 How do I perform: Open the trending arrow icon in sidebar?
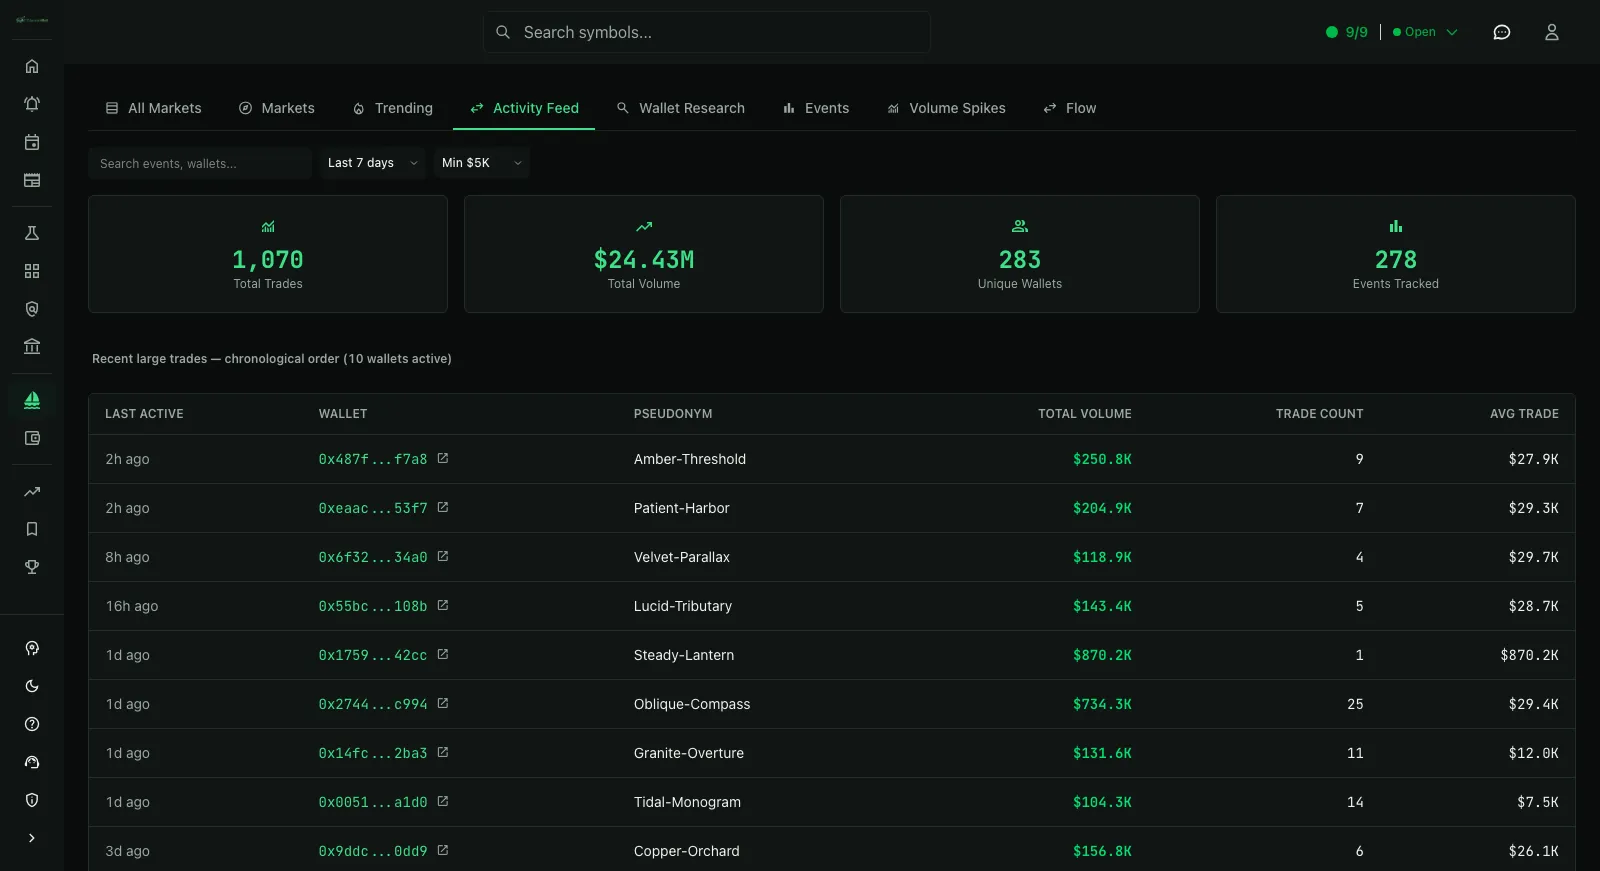32,491
